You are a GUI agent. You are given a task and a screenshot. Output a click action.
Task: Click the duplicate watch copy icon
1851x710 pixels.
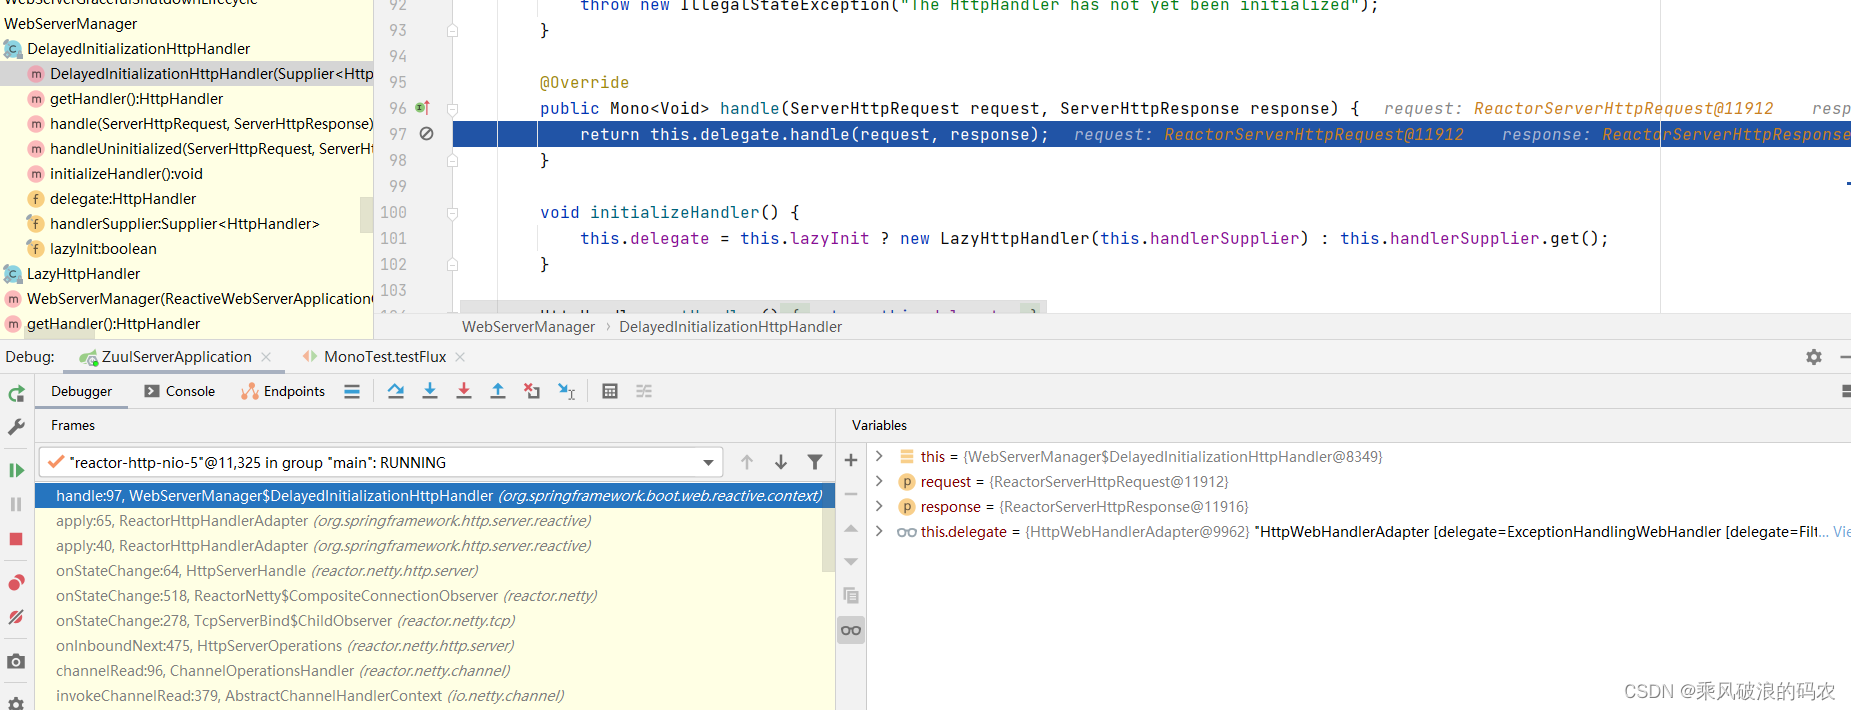[851, 596]
